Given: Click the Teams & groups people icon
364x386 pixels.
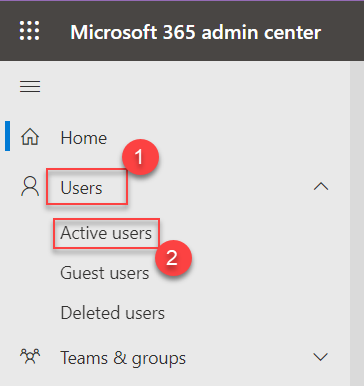Looking at the screenshot, I should 30,357.
